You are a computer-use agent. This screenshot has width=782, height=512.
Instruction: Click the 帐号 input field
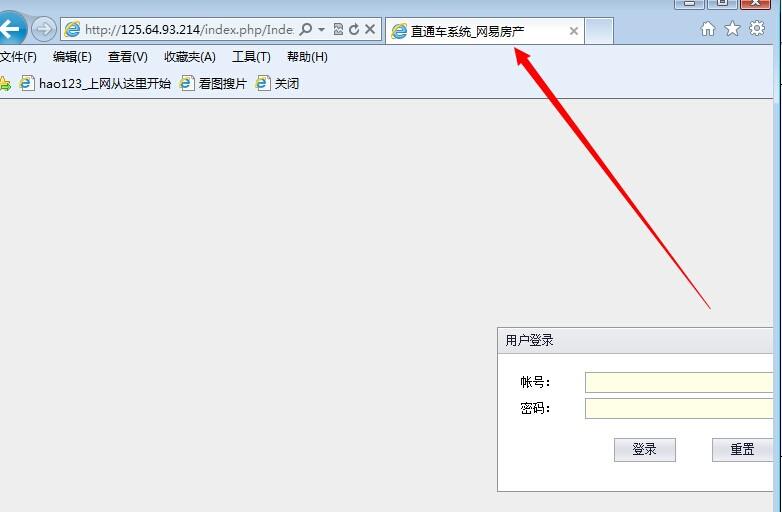click(x=679, y=382)
